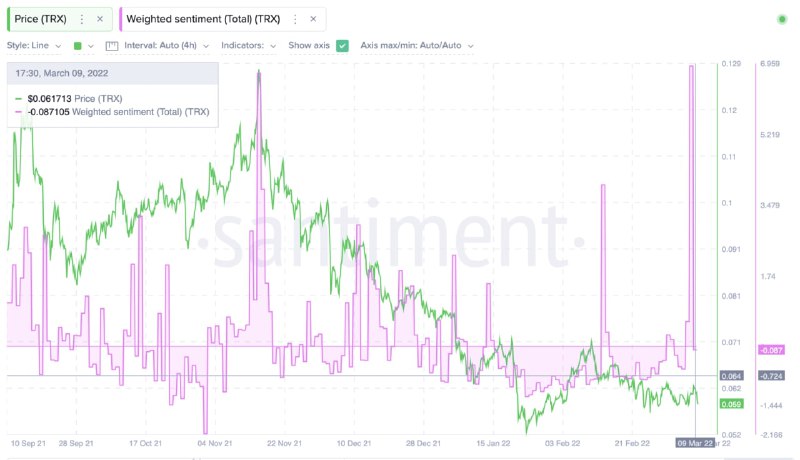
Task: Click the green live status dot
Action: pyautogui.click(x=781, y=19)
